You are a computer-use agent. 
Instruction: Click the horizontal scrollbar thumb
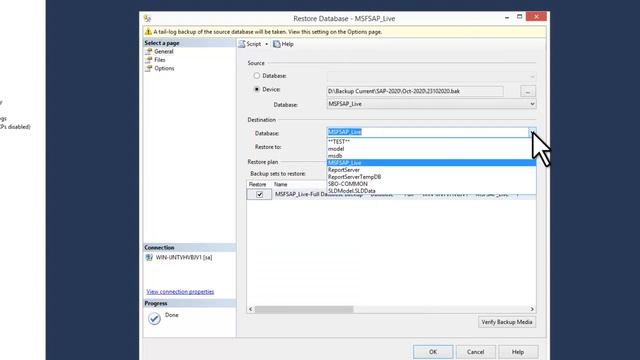[304, 309]
